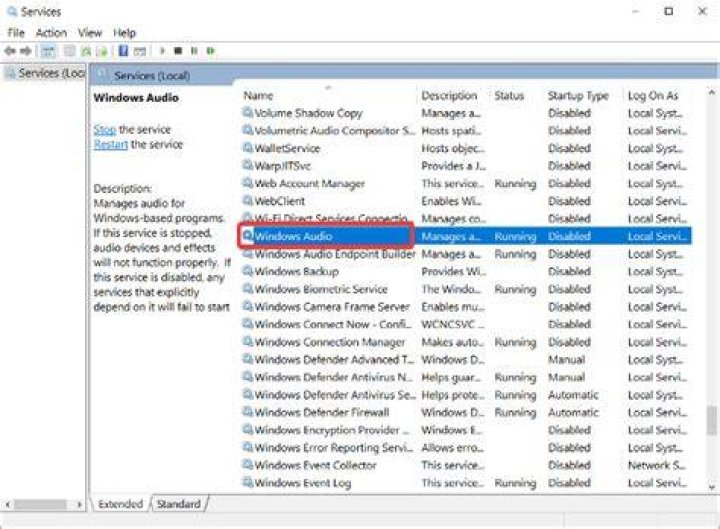The height and width of the screenshot is (529, 720).
Task: Select the Windows Audio service row
Action: [466, 236]
